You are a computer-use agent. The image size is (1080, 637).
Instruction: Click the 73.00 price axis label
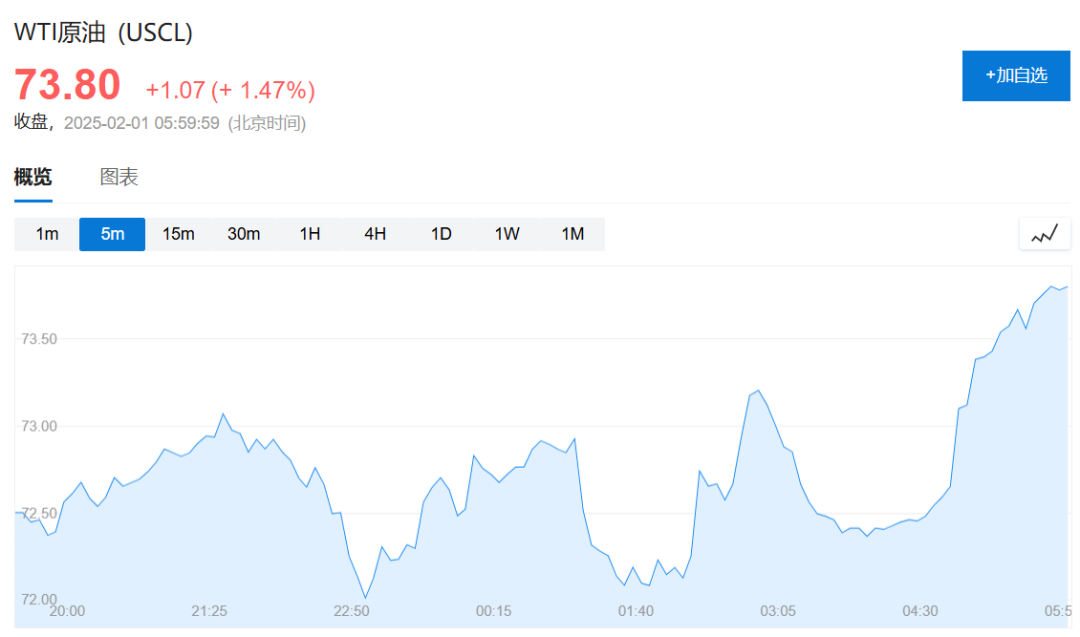[39, 426]
